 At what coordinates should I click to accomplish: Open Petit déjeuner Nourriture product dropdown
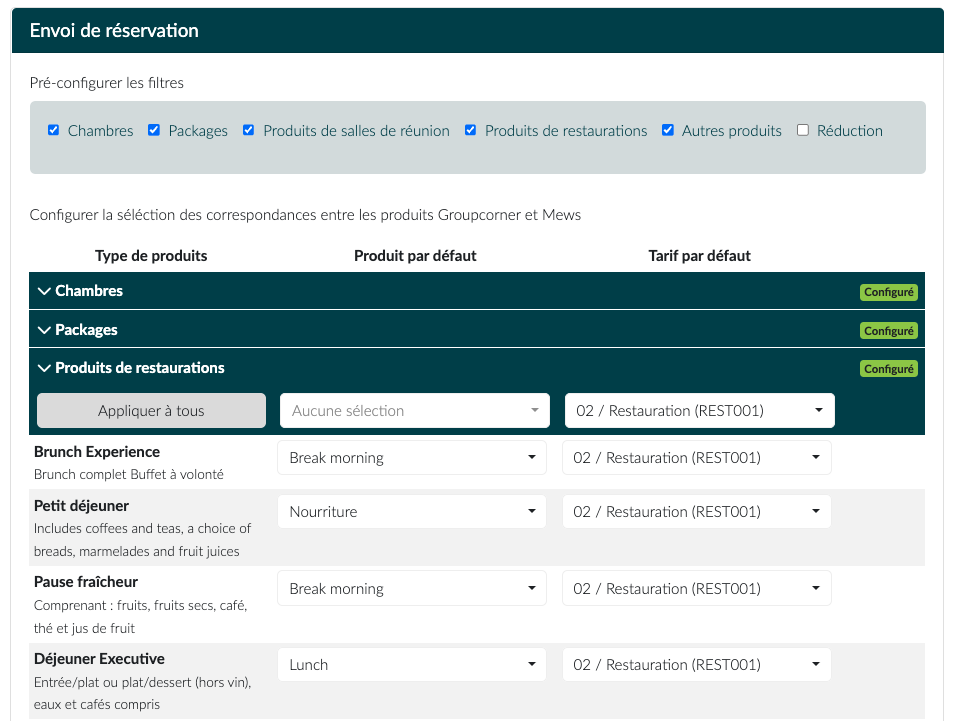[x=411, y=512]
